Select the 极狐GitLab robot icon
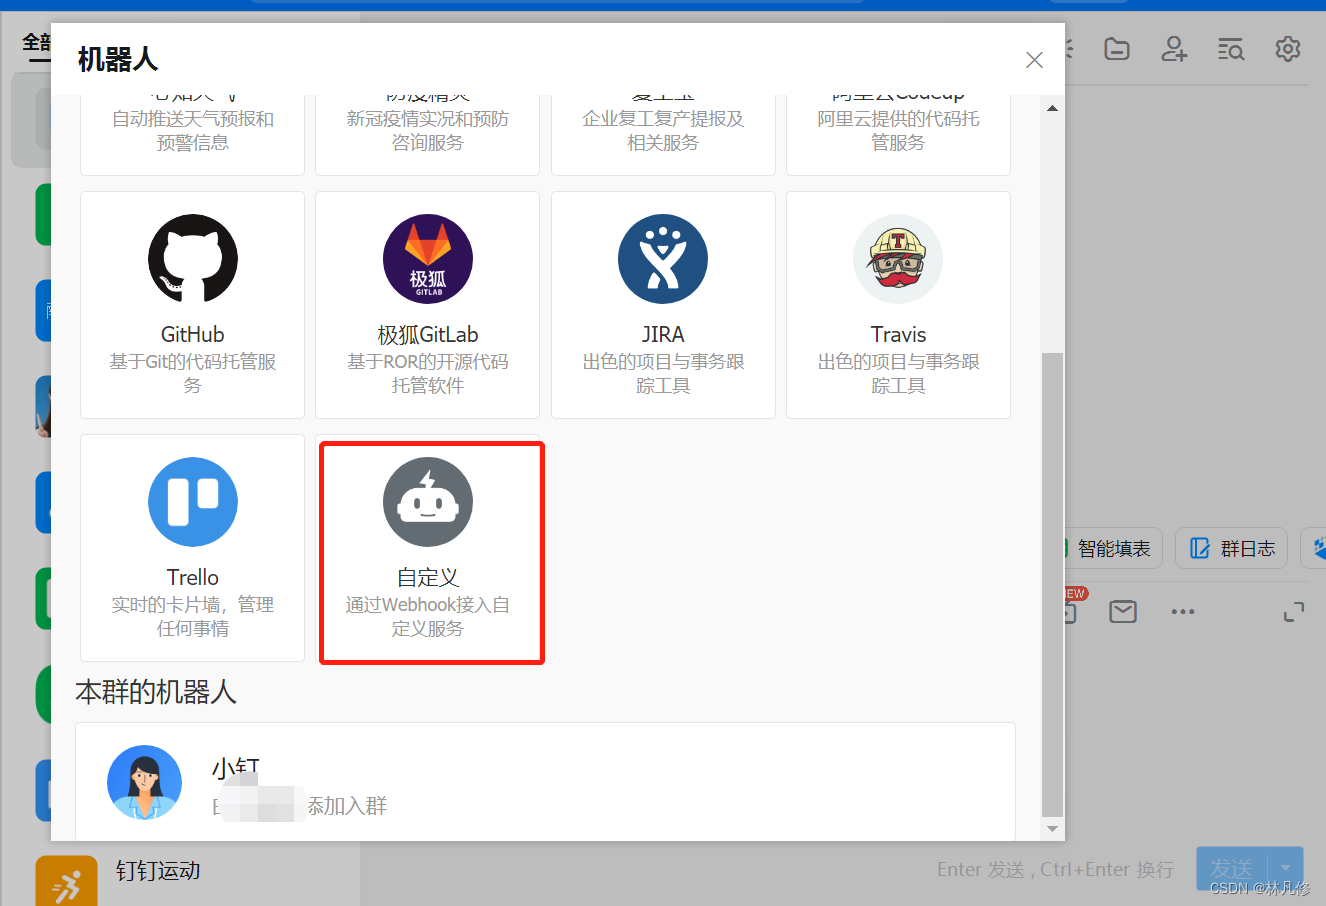Viewport: 1326px width, 906px height. click(x=428, y=259)
